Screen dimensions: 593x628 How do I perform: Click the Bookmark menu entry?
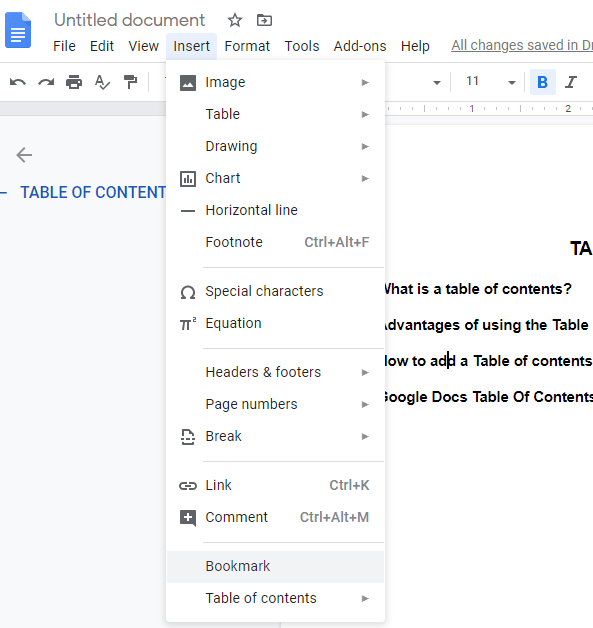275,566
